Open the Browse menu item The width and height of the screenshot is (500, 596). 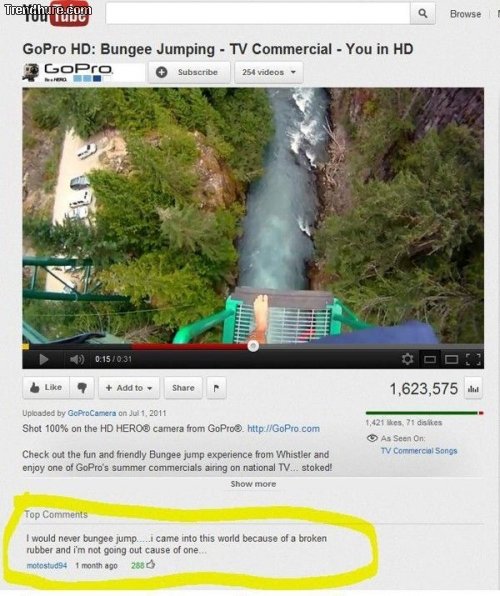click(465, 14)
